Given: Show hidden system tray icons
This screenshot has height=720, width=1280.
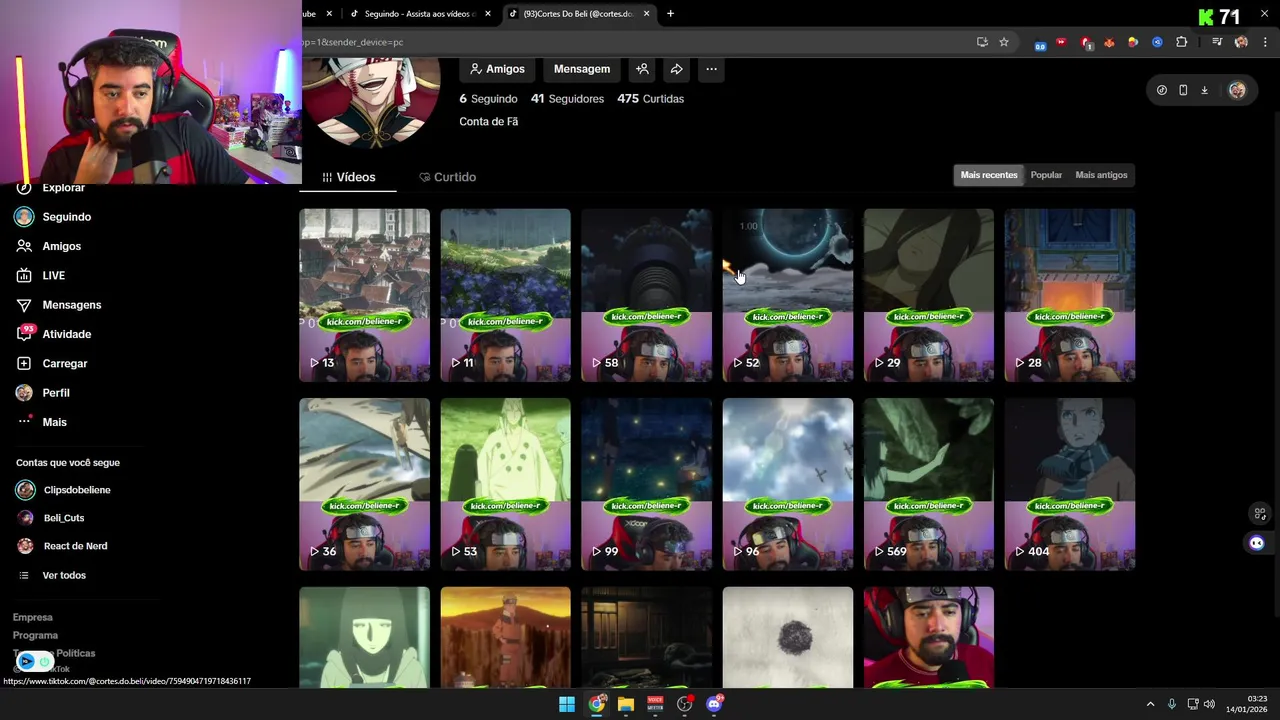Looking at the screenshot, I should 1150,704.
